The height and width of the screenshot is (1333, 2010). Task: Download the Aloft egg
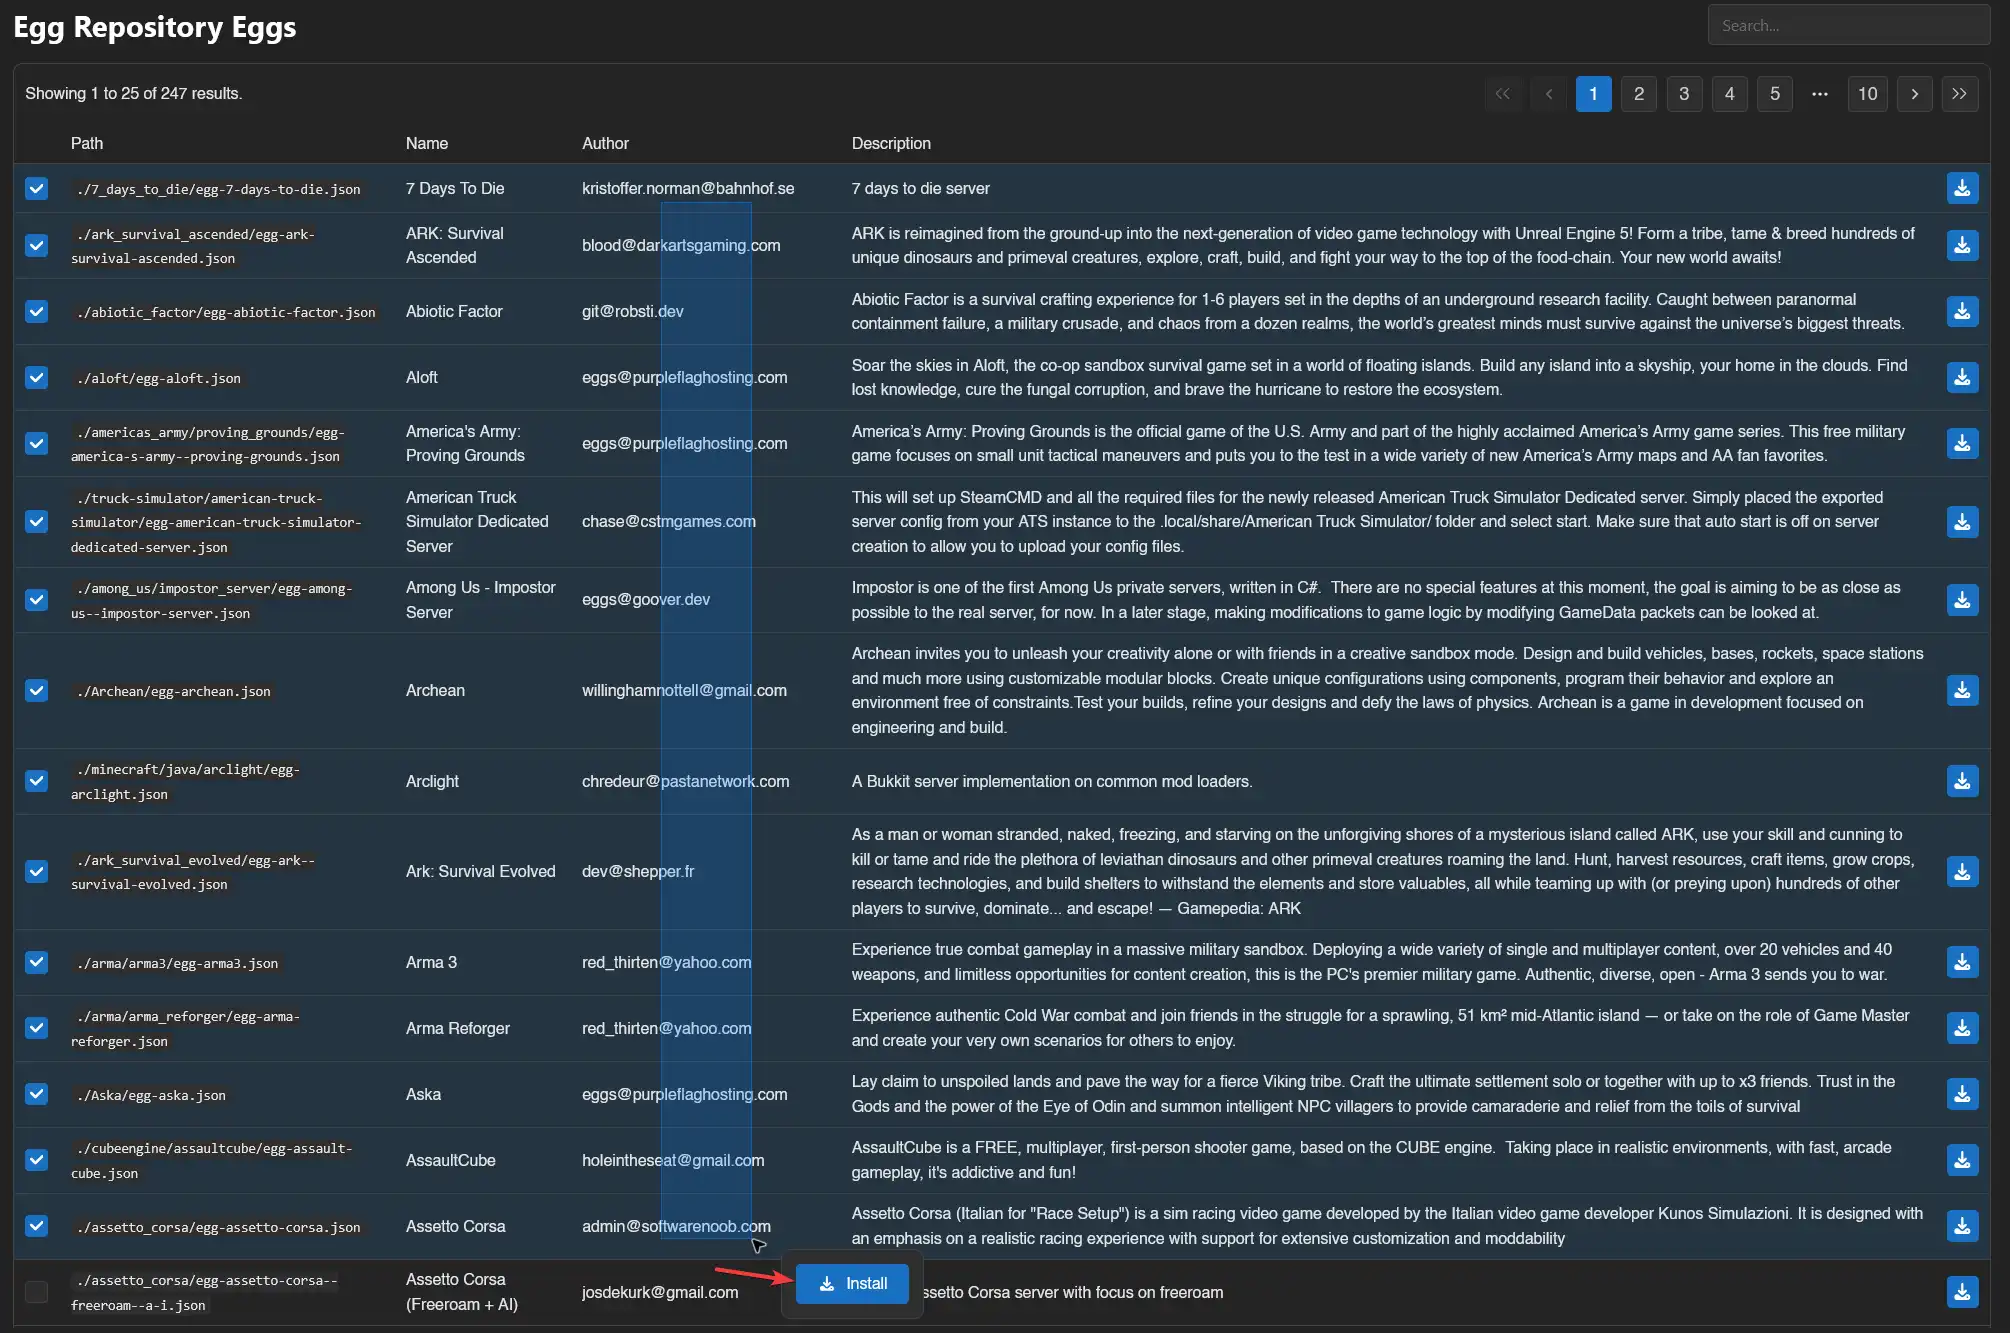point(1962,377)
